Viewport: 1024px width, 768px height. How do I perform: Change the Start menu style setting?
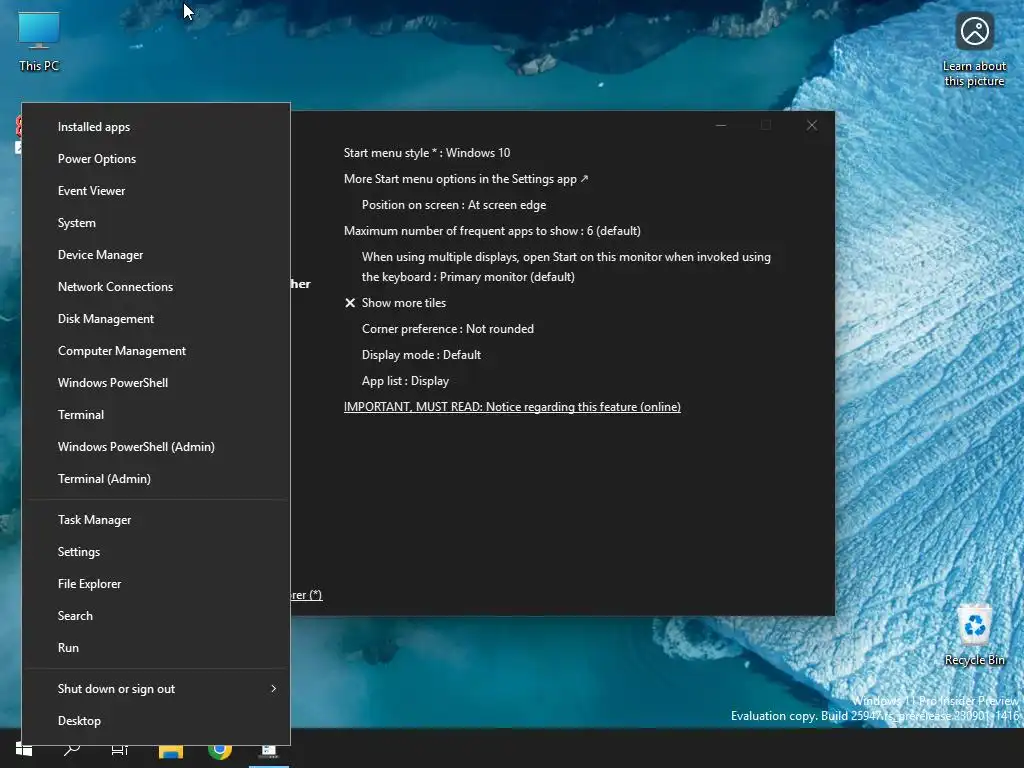pos(427,153)
